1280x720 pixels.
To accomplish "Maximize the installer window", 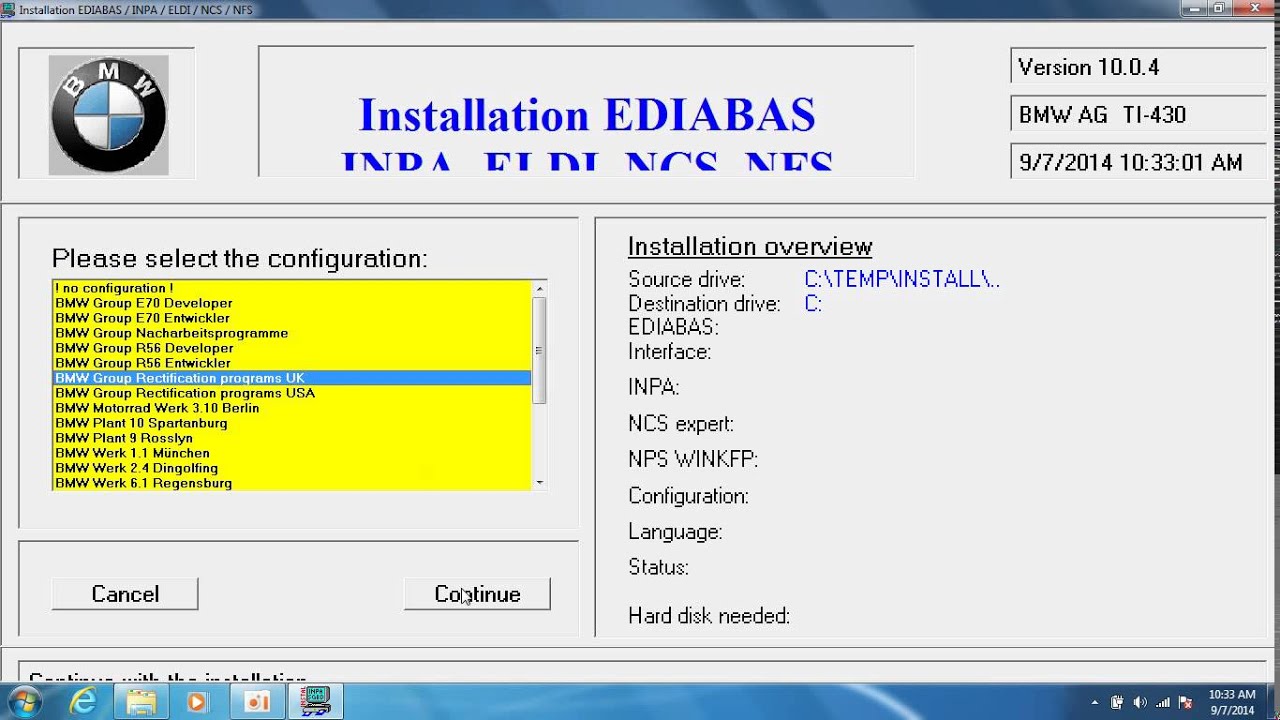I will point(1218,8).
